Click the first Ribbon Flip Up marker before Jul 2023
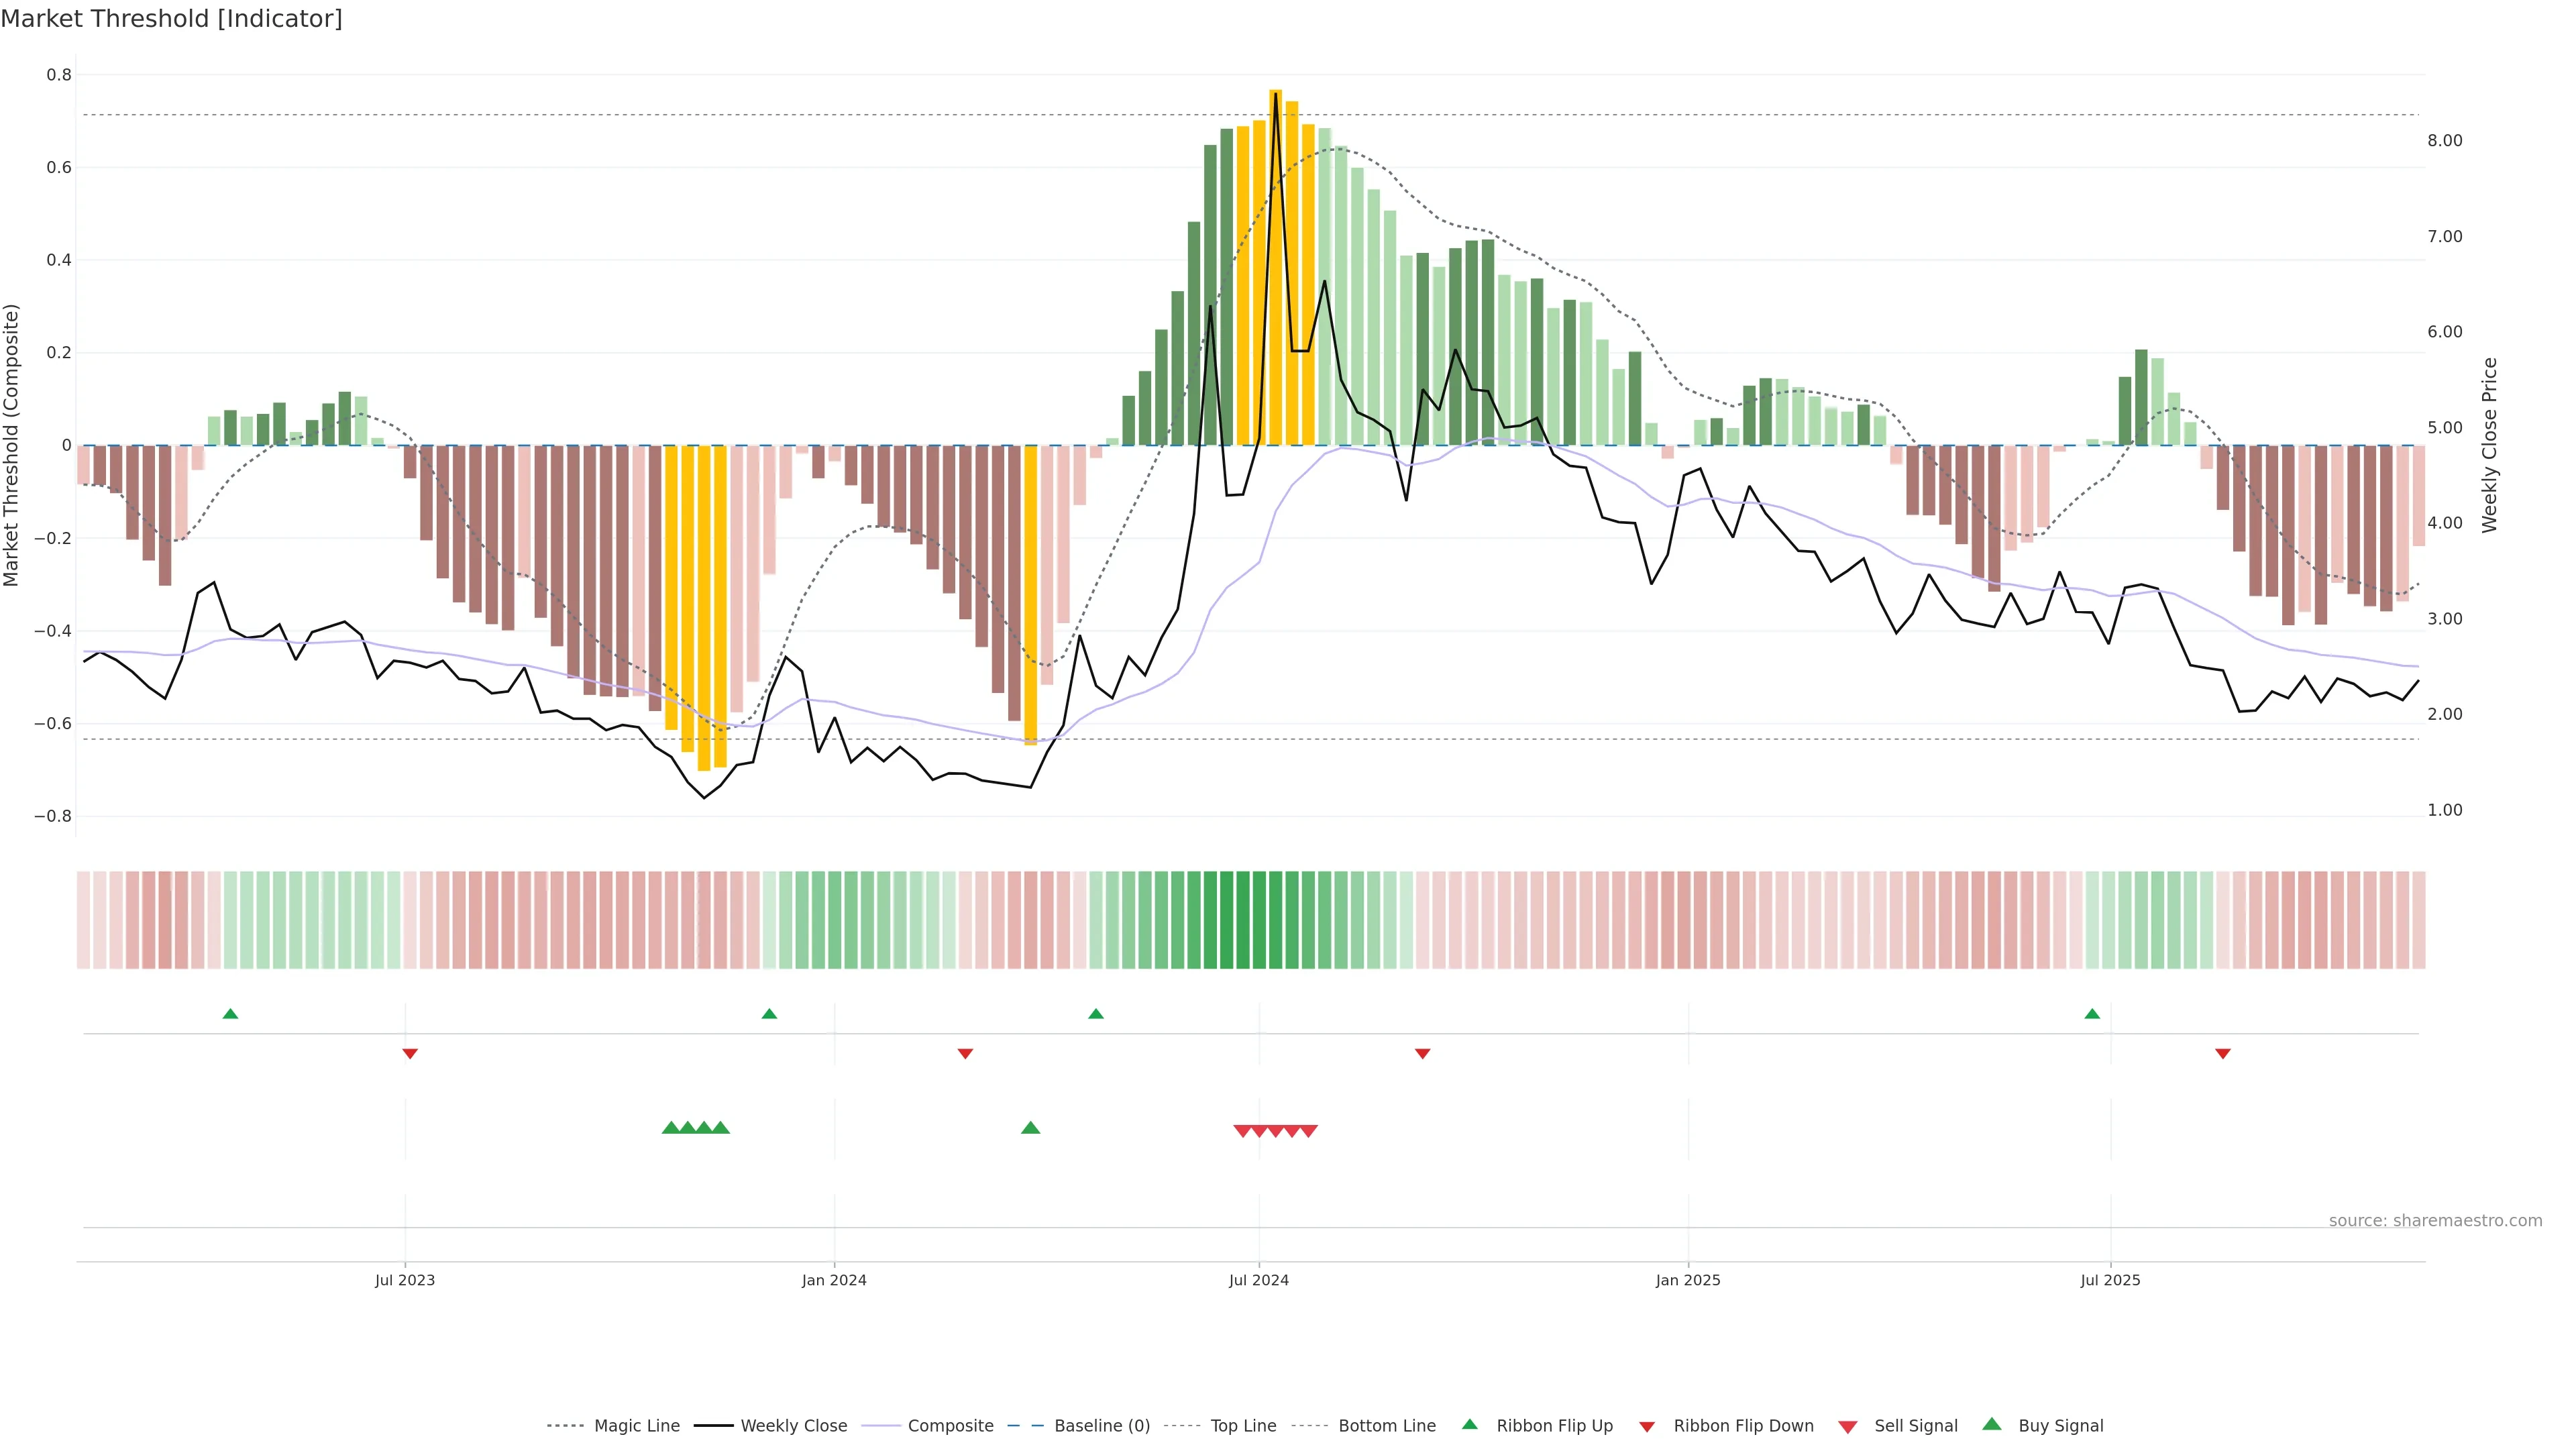This screenshot has width=2576, height=1449. 230,1014
